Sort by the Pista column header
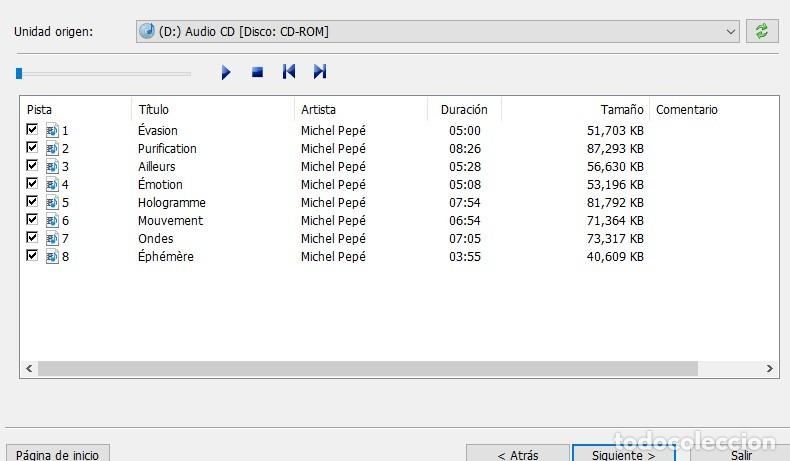This screenshot has width=790, height=461. [76, 109]
